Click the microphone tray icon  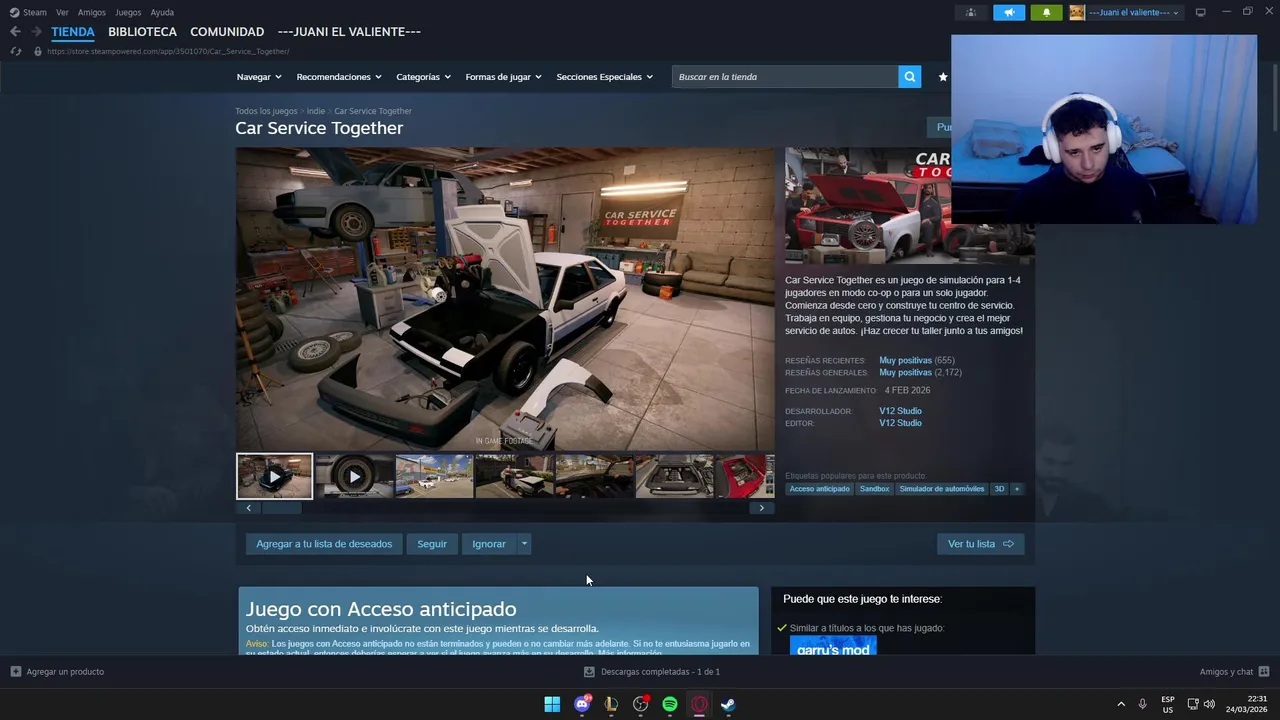tap(1142, 704)
